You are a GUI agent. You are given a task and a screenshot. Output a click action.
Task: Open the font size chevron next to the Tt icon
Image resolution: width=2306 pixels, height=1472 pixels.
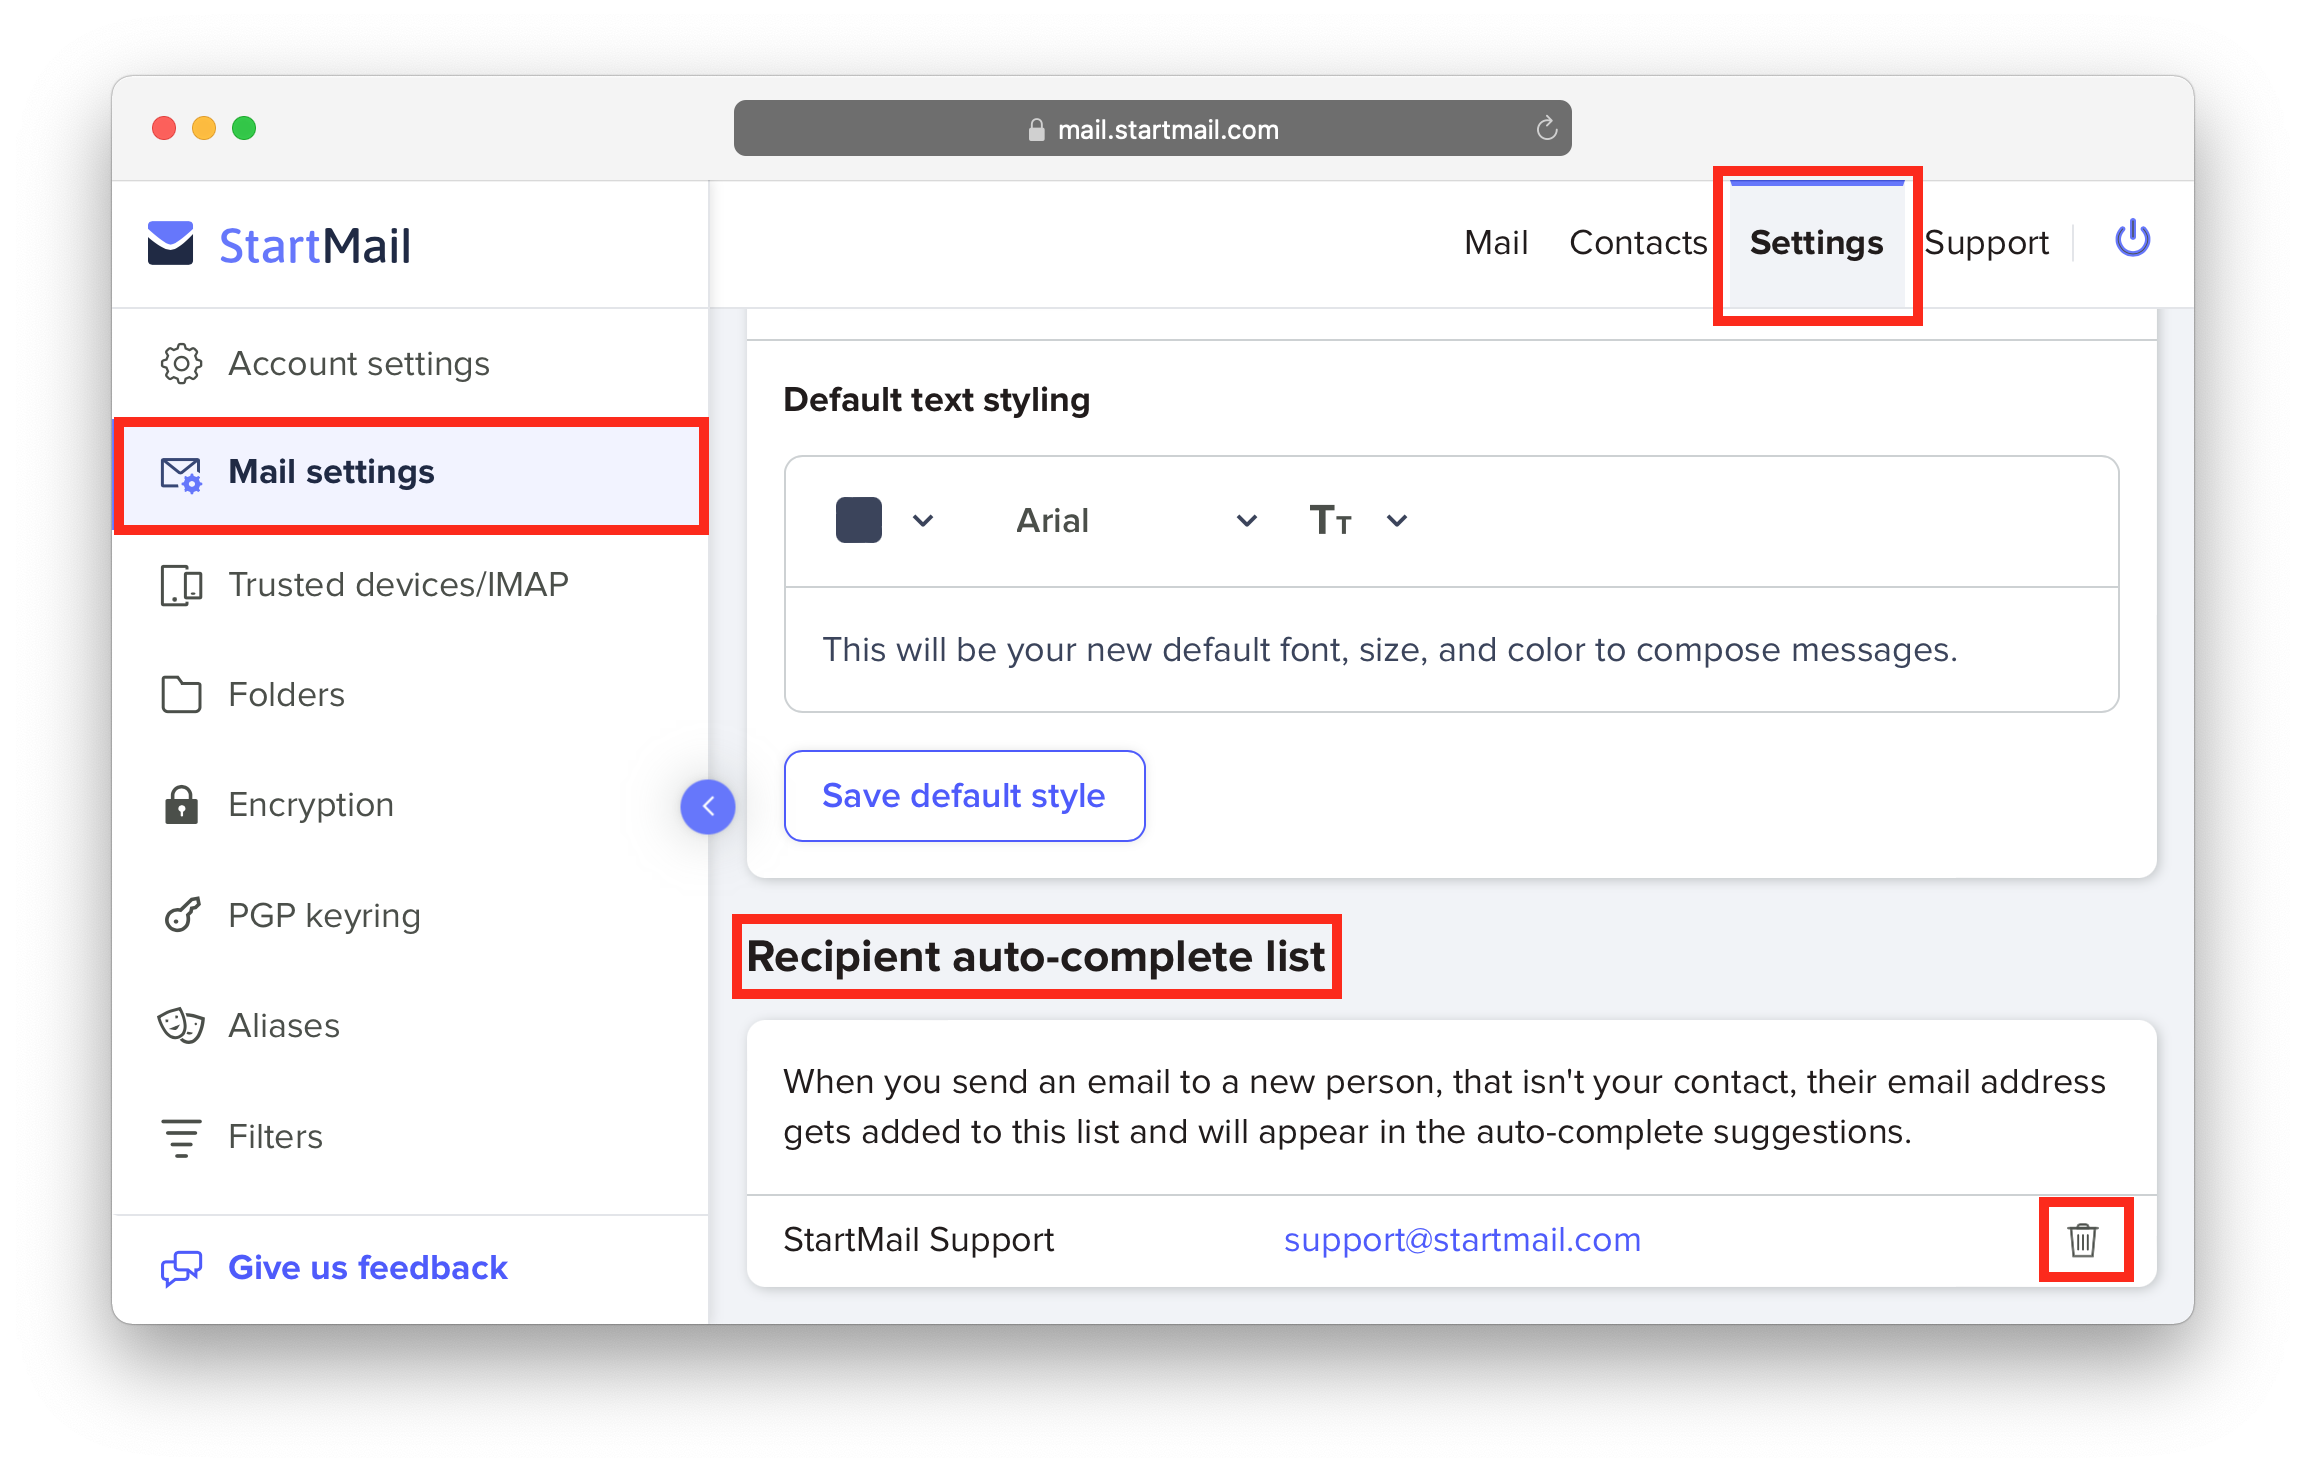point(1397,520)
